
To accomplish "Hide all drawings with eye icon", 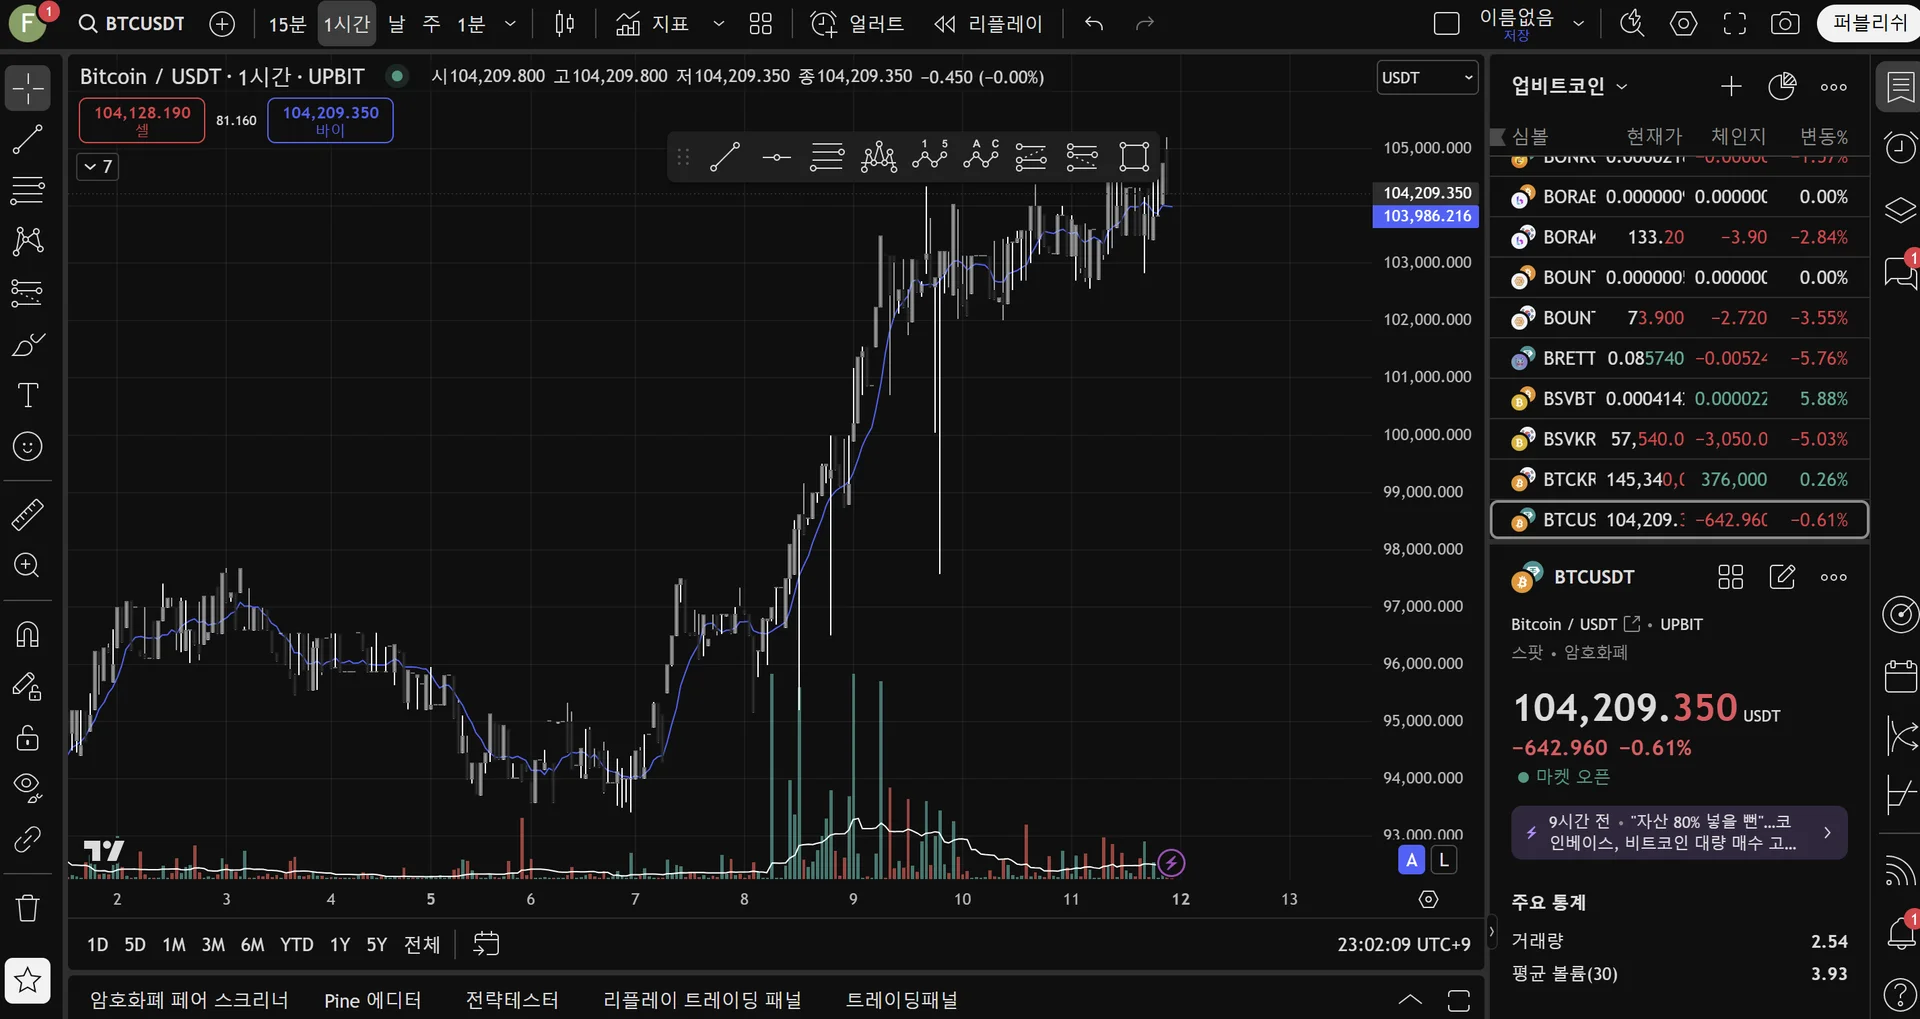I will 28,788.
